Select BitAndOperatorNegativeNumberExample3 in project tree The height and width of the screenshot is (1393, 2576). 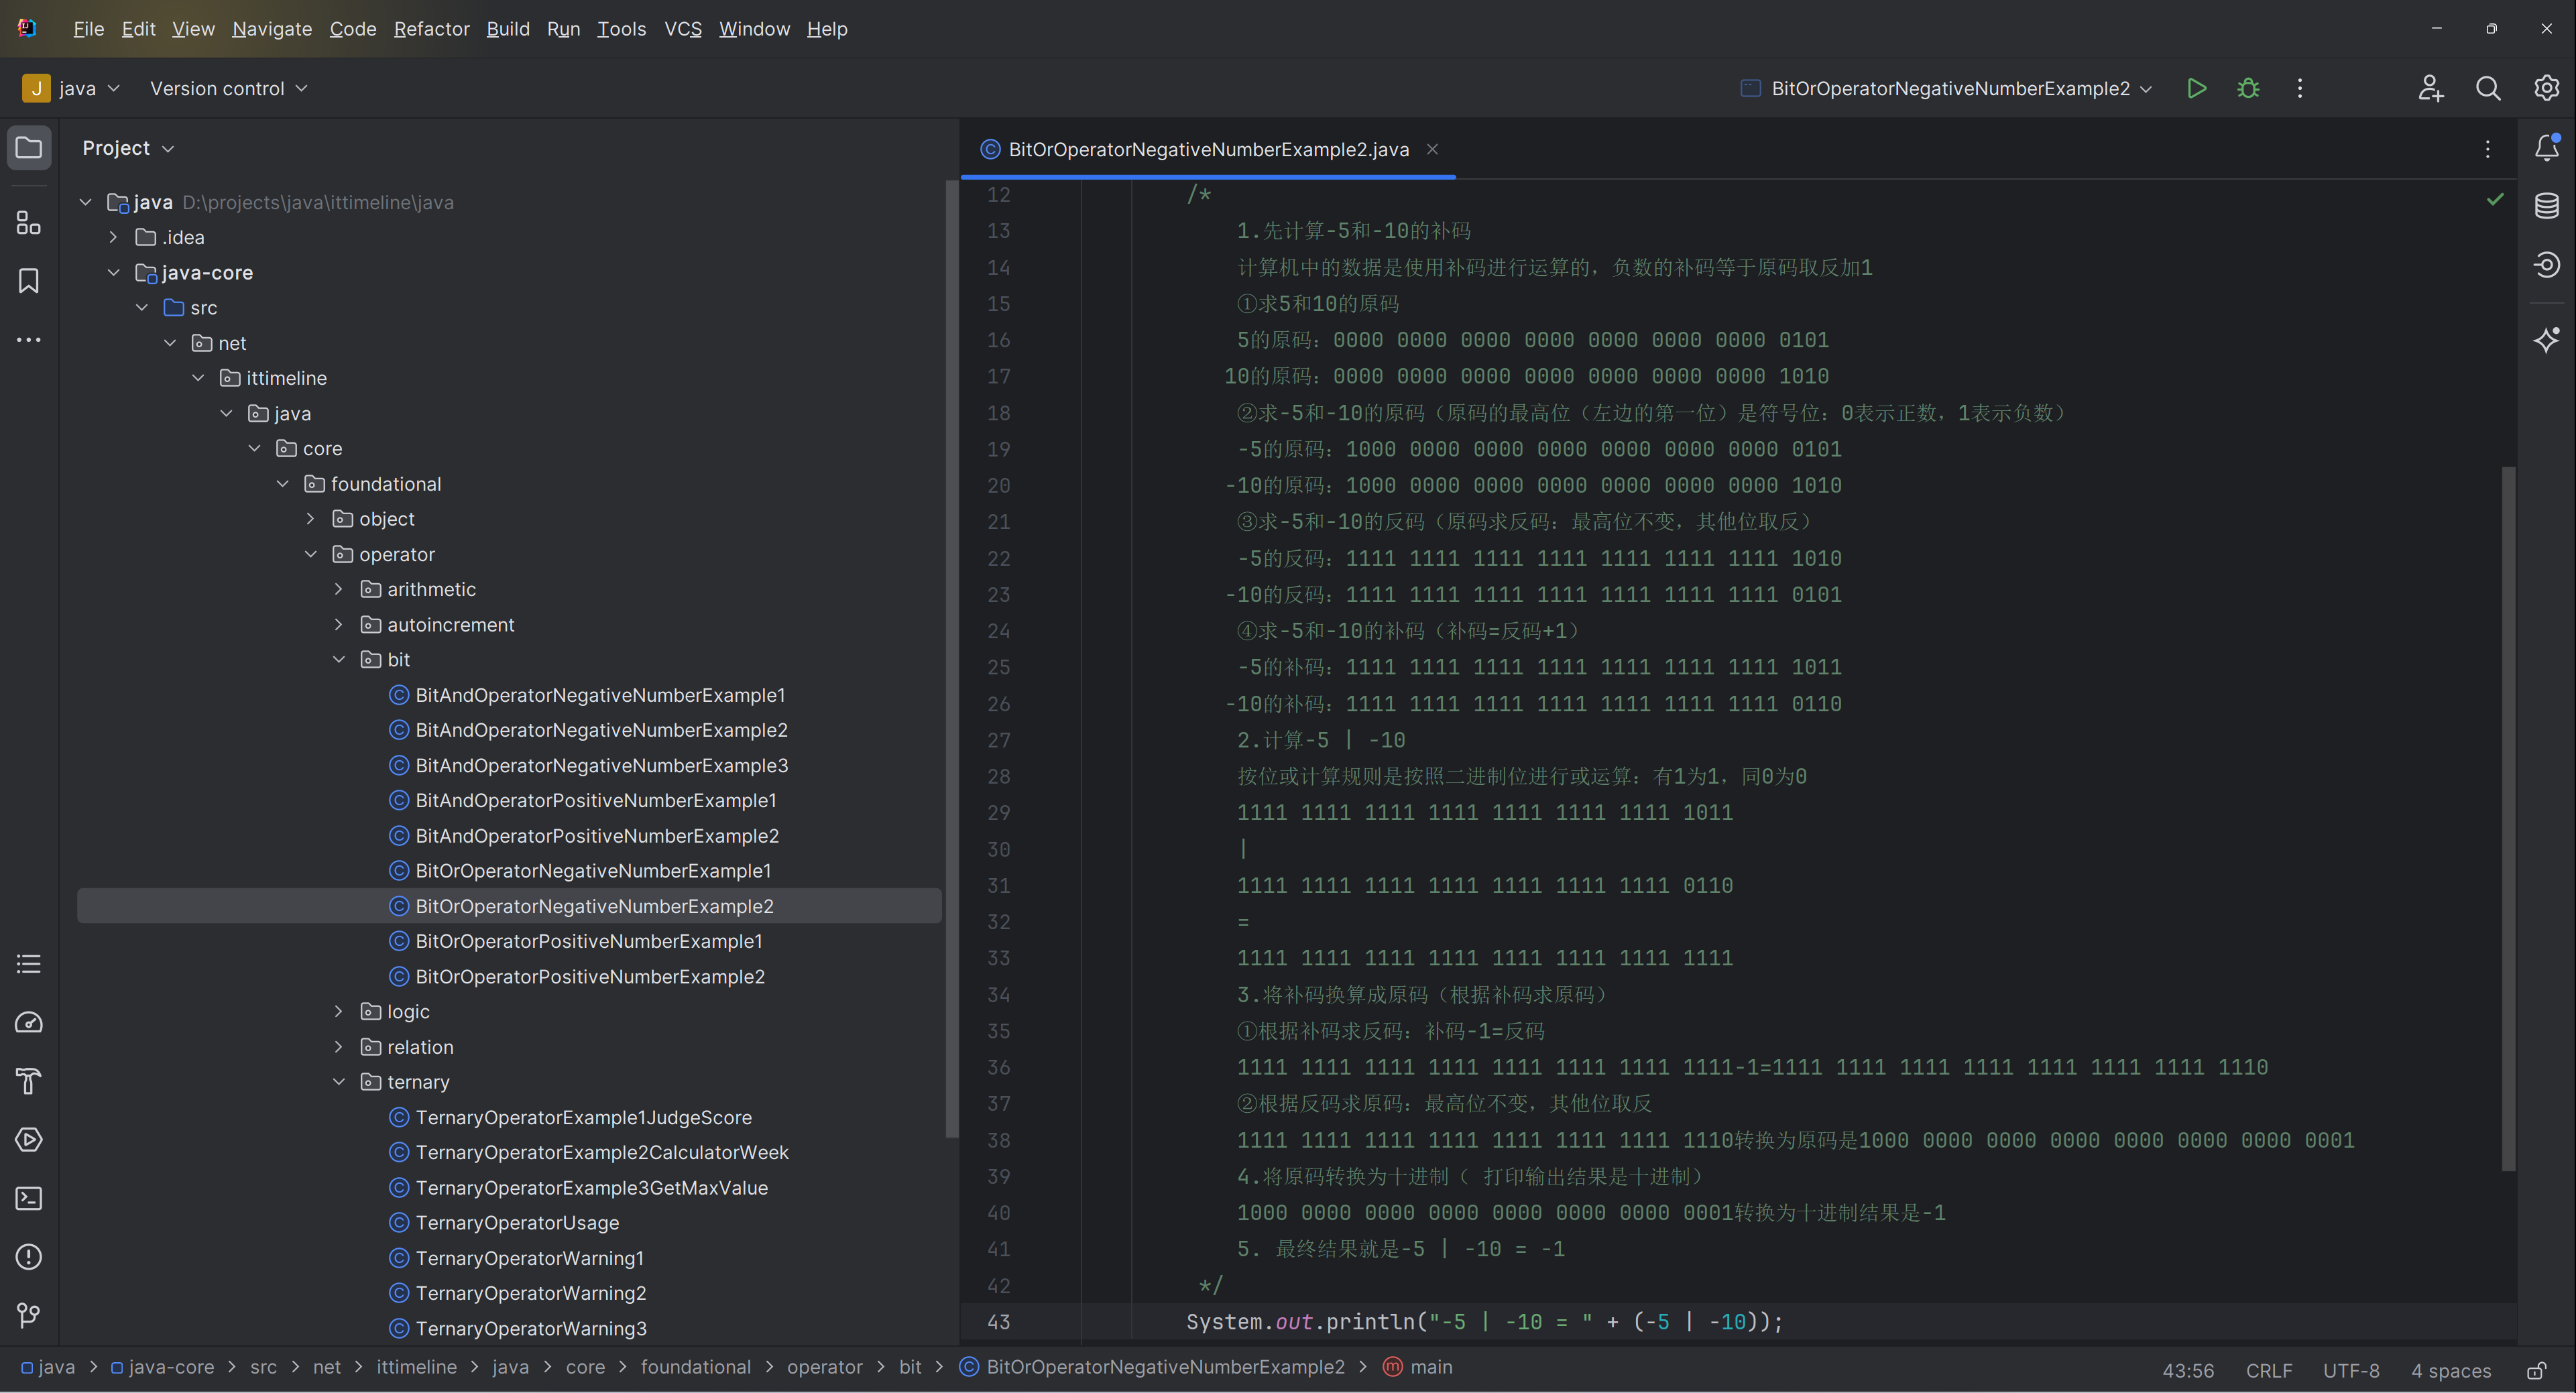pos(601,765)
